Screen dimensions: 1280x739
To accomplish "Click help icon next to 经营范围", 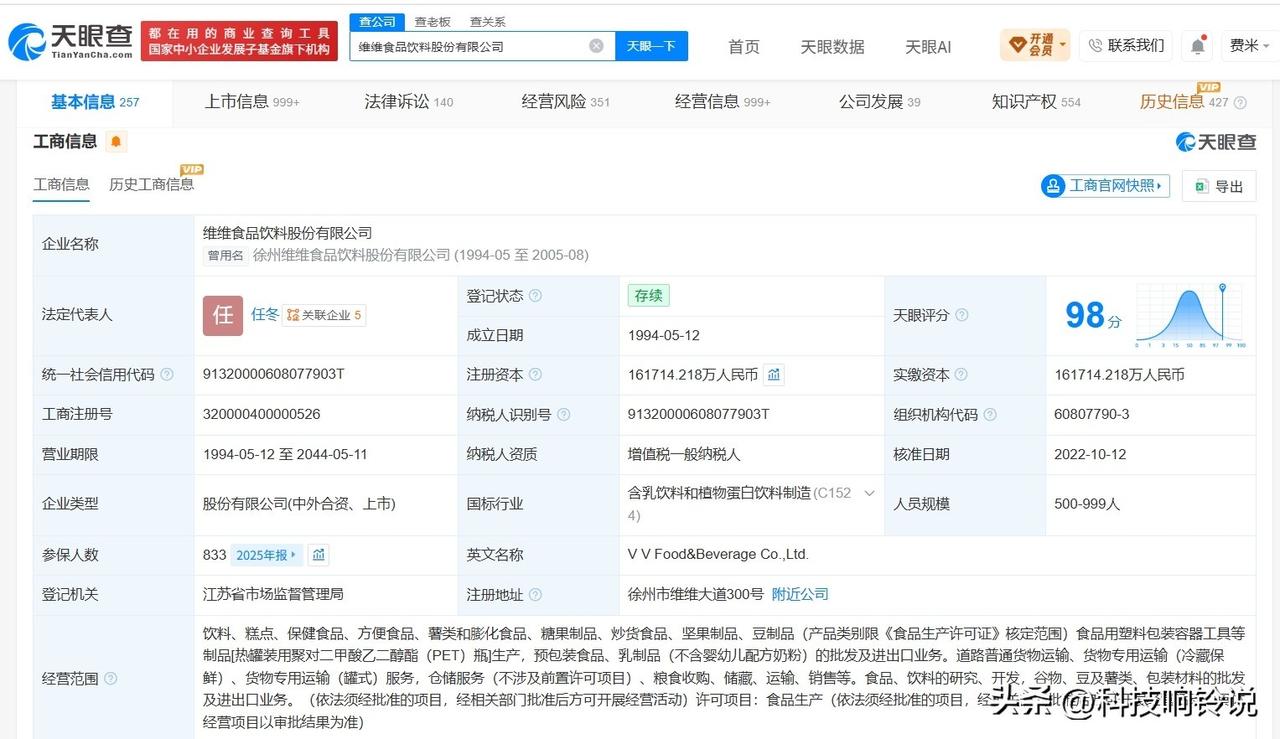I will 110,679.
